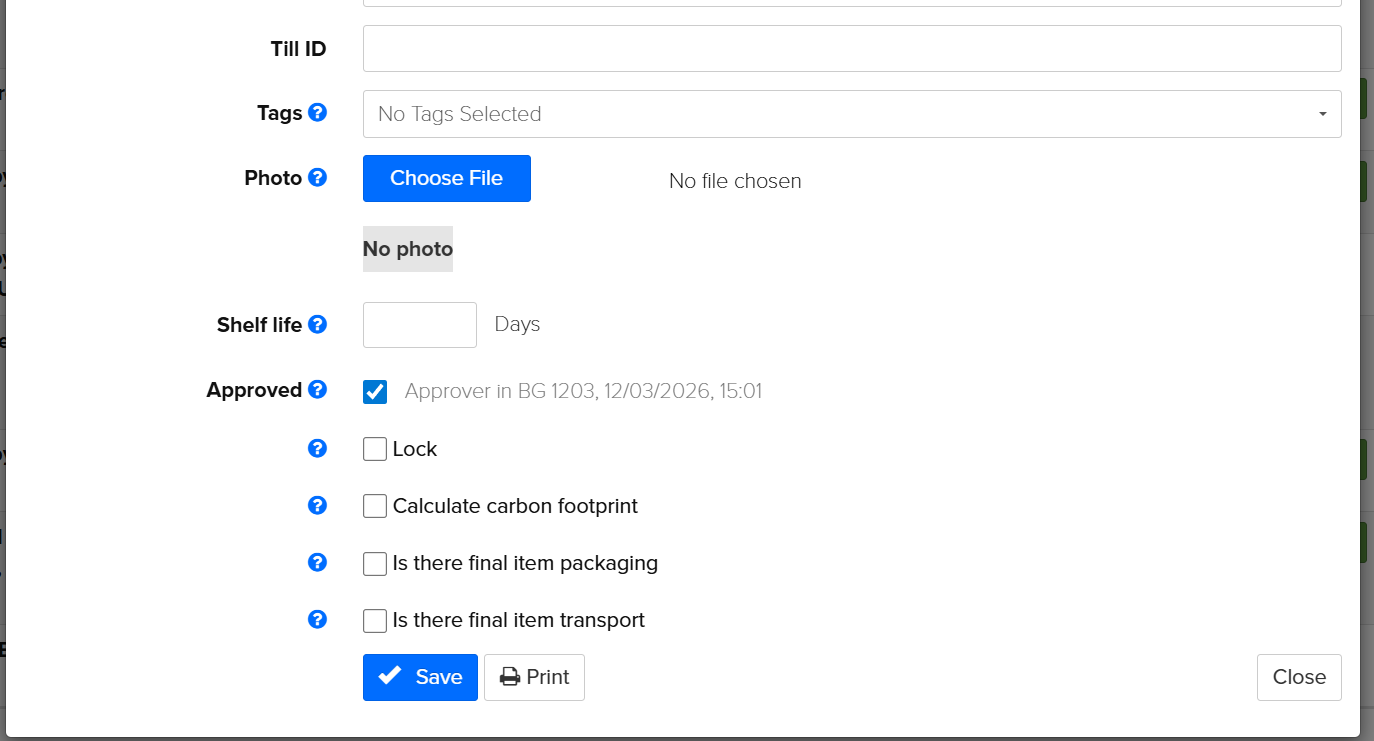Click the help icon for final item packaging
Viewport: 1374px width, 741px height.
point(317,562)
